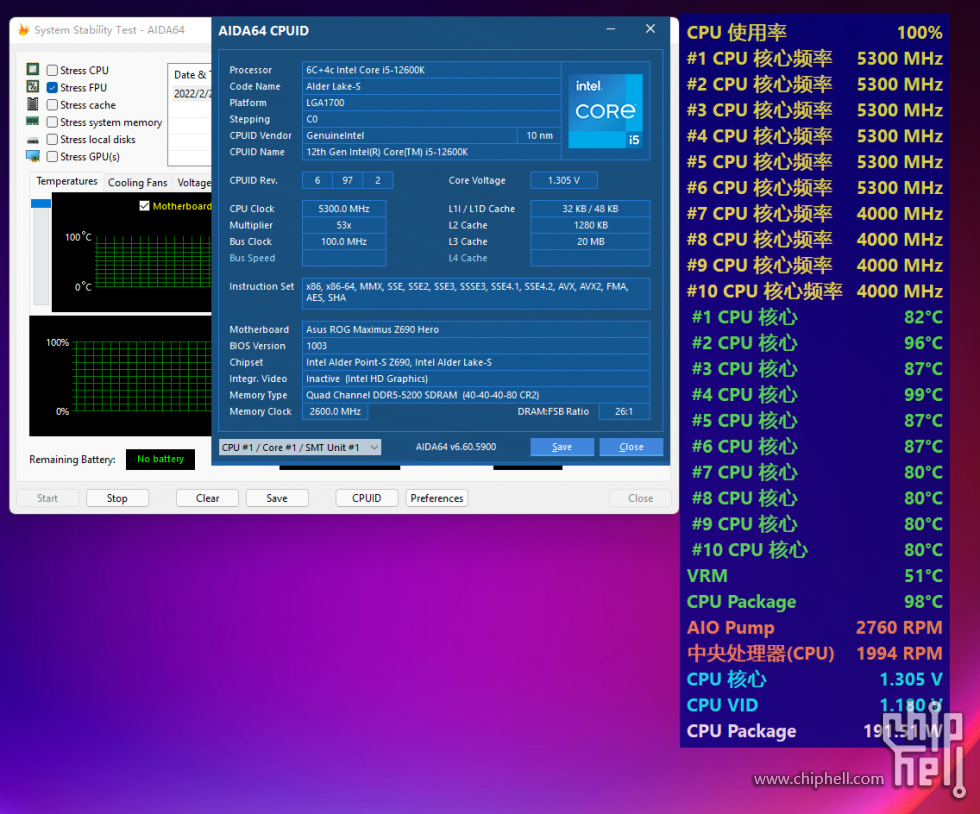Image resolution: width=980 pixels, height=814 pixels.
Task: Click the Platform value LGA1700
Action: (x=431, y=103)
